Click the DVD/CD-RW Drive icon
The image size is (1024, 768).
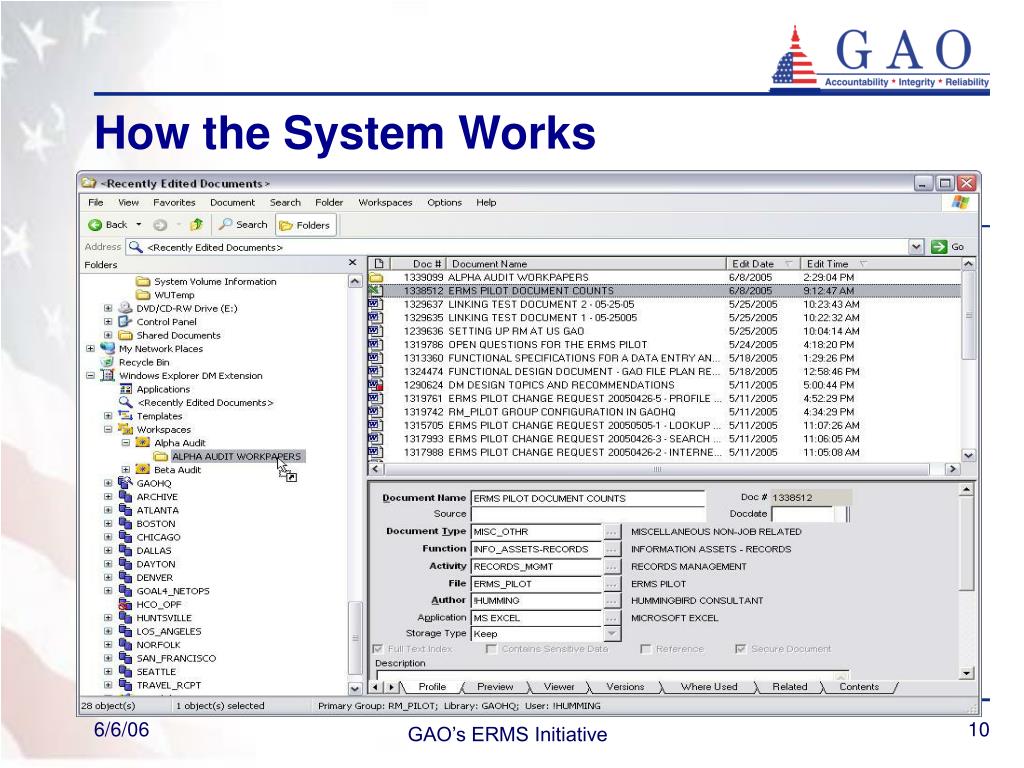[125, 308]
